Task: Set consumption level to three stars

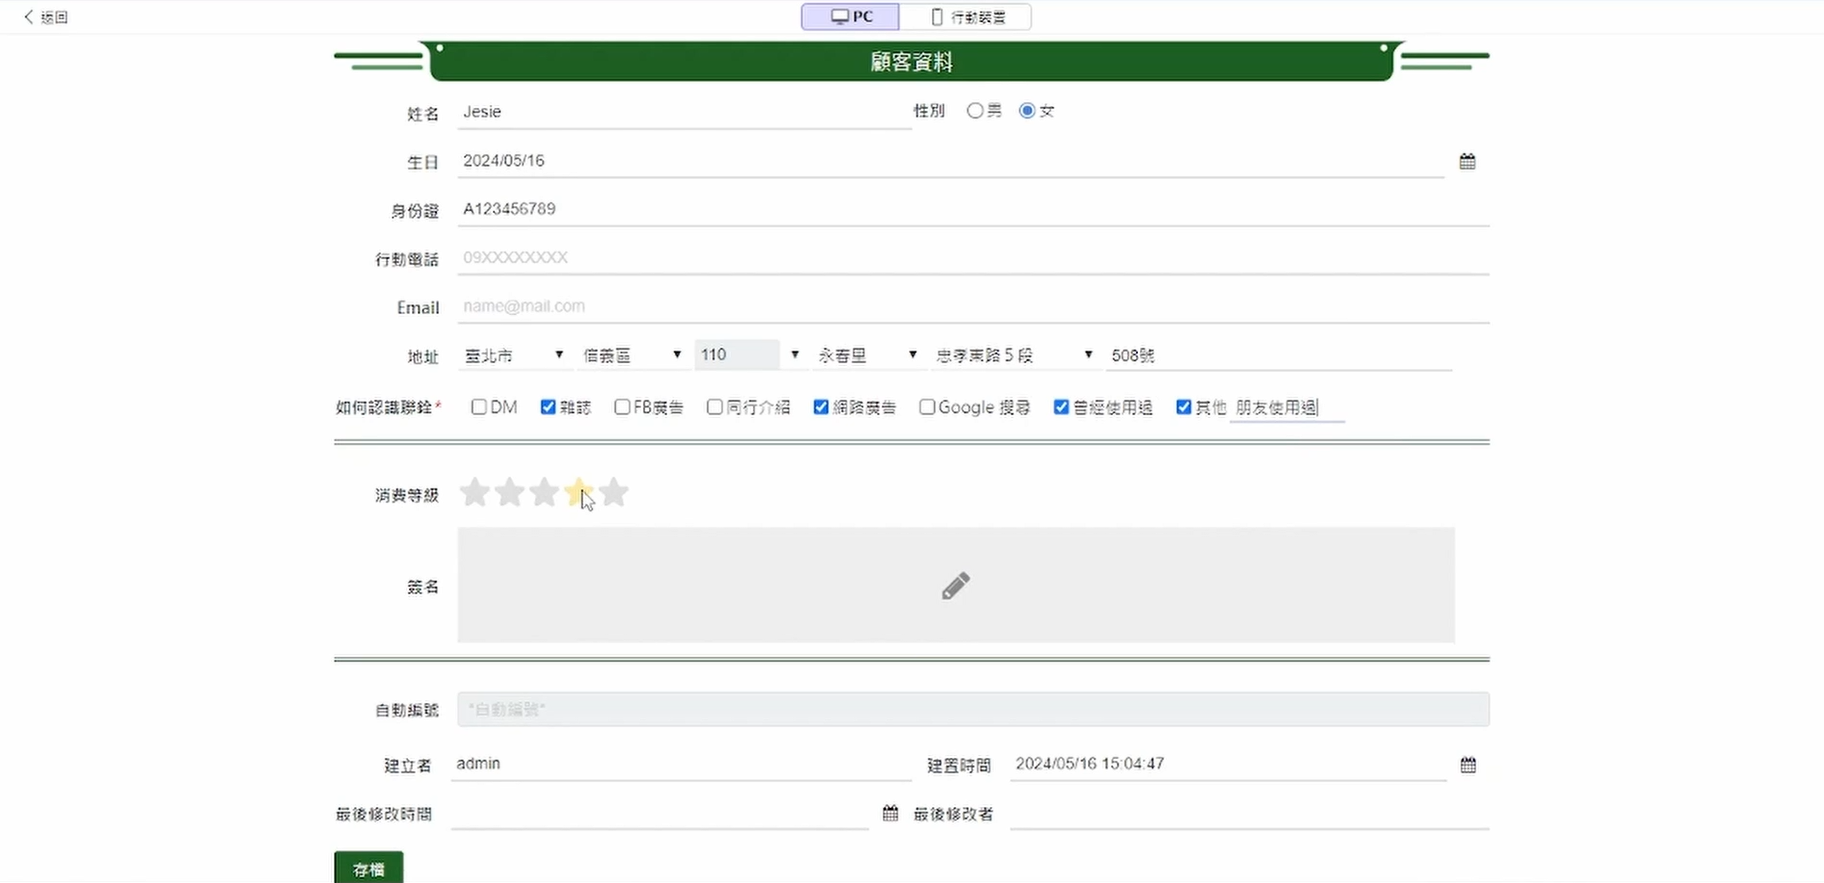Action: [544, 492]
